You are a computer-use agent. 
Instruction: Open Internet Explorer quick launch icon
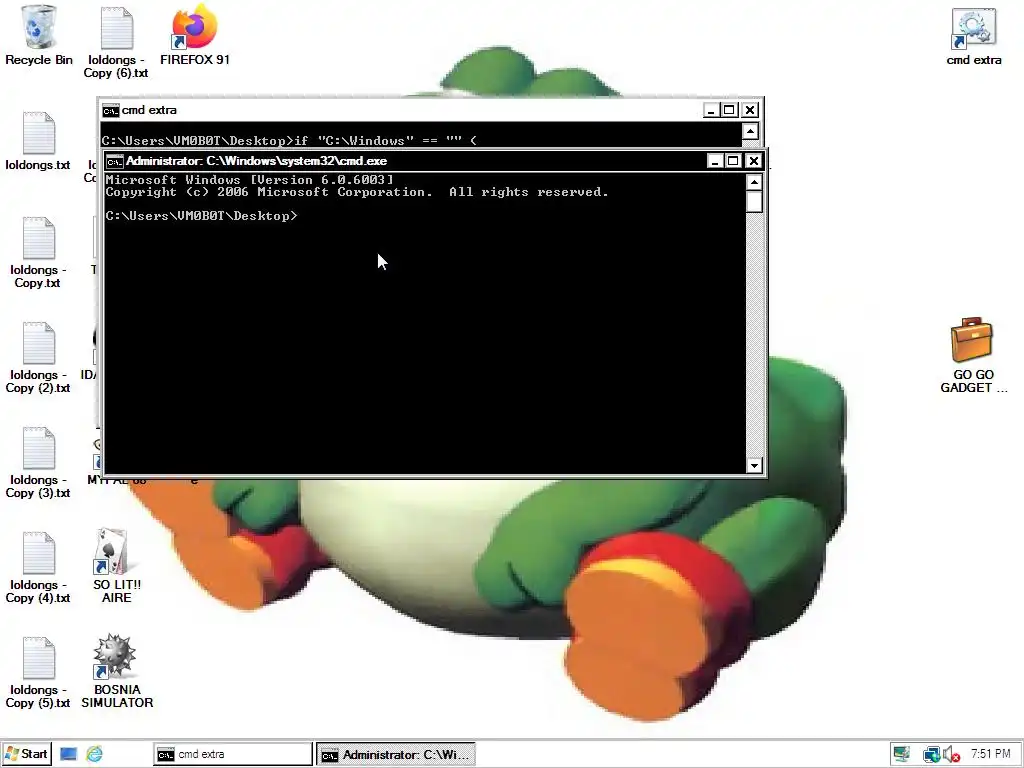(x=95, y=754)
